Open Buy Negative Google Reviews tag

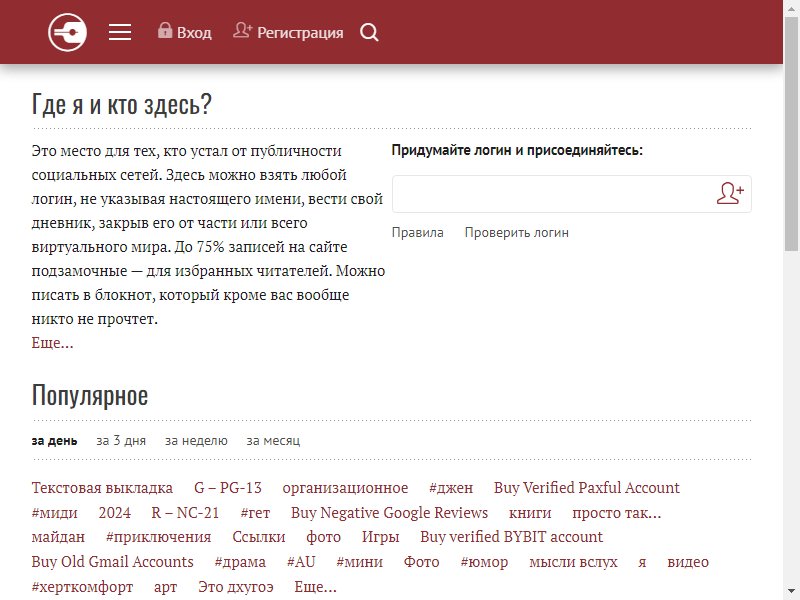(389, 513)
